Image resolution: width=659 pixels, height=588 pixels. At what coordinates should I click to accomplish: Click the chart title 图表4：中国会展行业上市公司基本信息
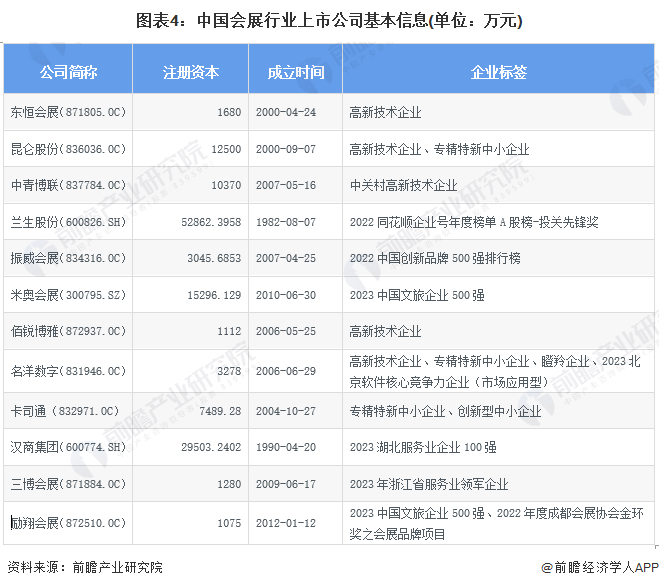coord(329,20)
